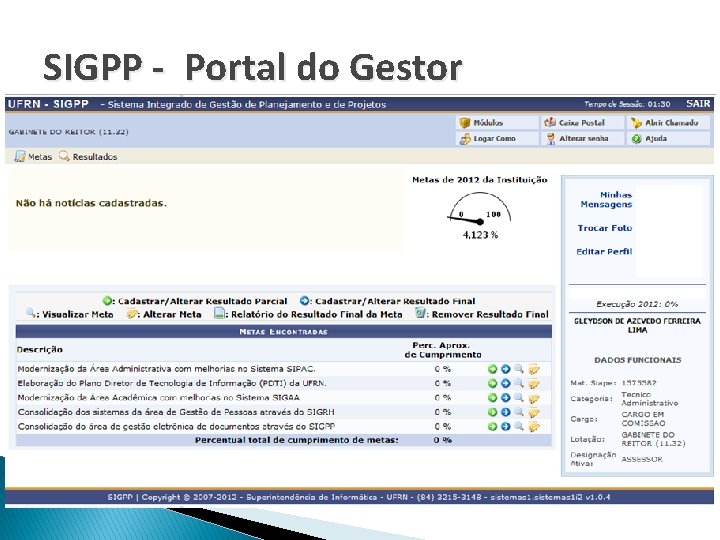Edit meta icon for PDTI row
720x540 pixels.
[x=534, y=383]
